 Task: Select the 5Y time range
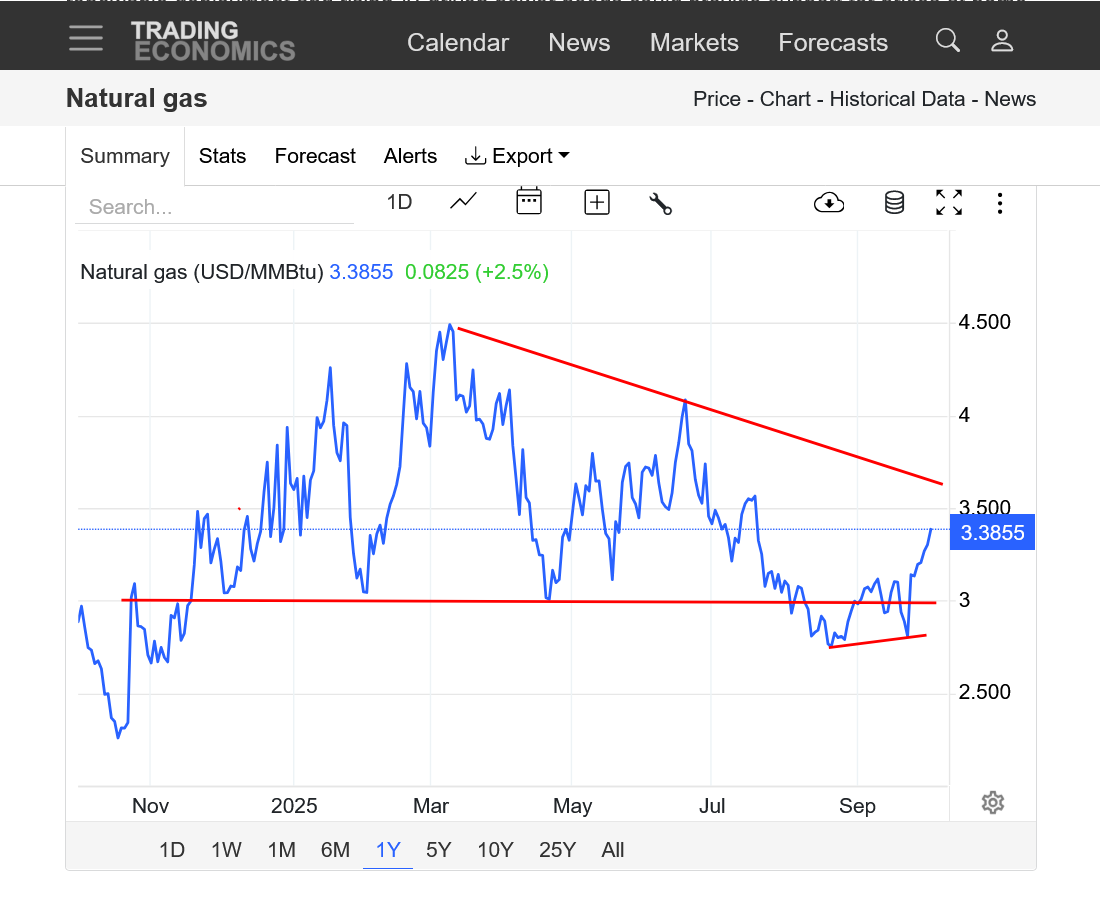pos(438,850)
